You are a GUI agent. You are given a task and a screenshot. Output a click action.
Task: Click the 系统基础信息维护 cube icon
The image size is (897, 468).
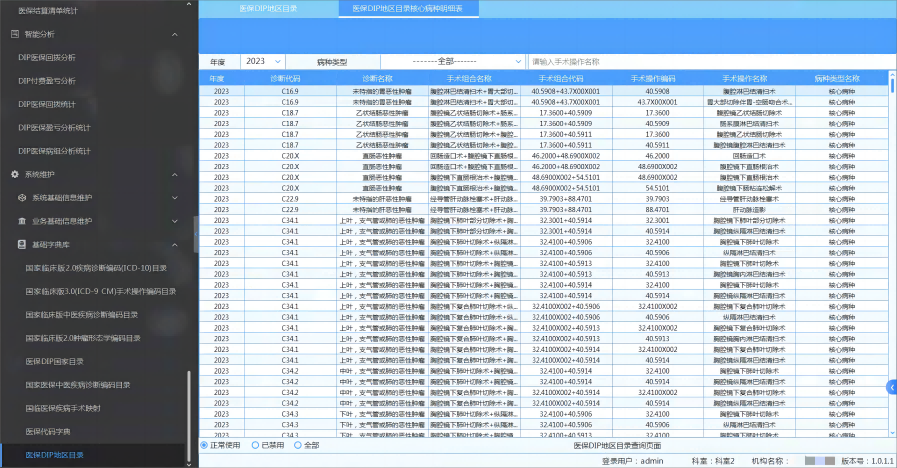[x=22, y=198]
